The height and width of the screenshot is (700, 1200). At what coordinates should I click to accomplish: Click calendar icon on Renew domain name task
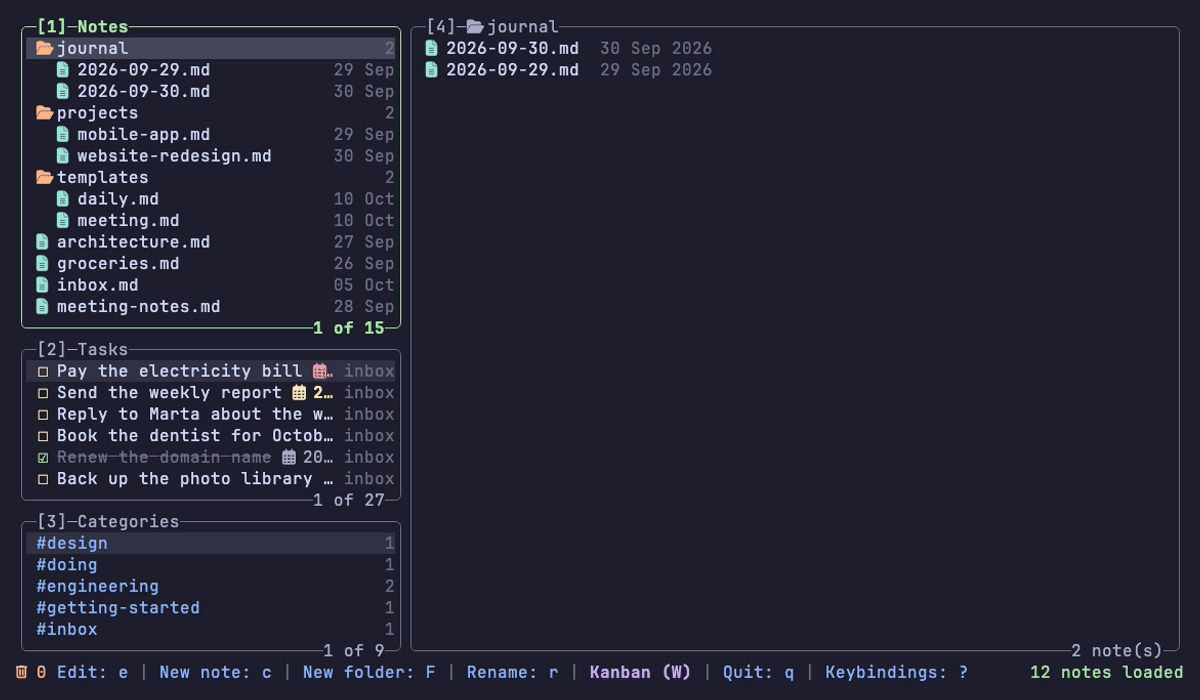tap(289, 457)
